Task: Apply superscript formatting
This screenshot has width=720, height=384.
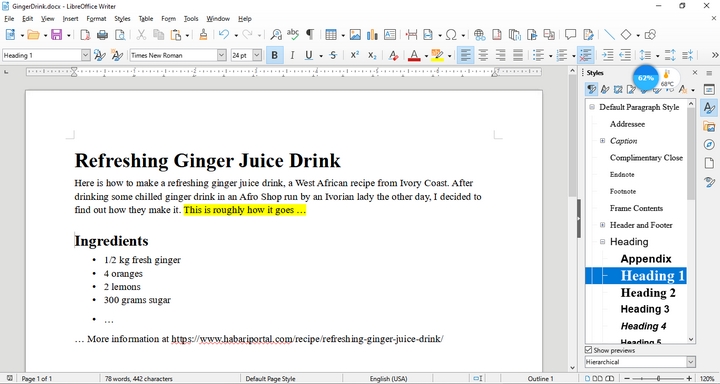Action: click(x=354, y=56)
